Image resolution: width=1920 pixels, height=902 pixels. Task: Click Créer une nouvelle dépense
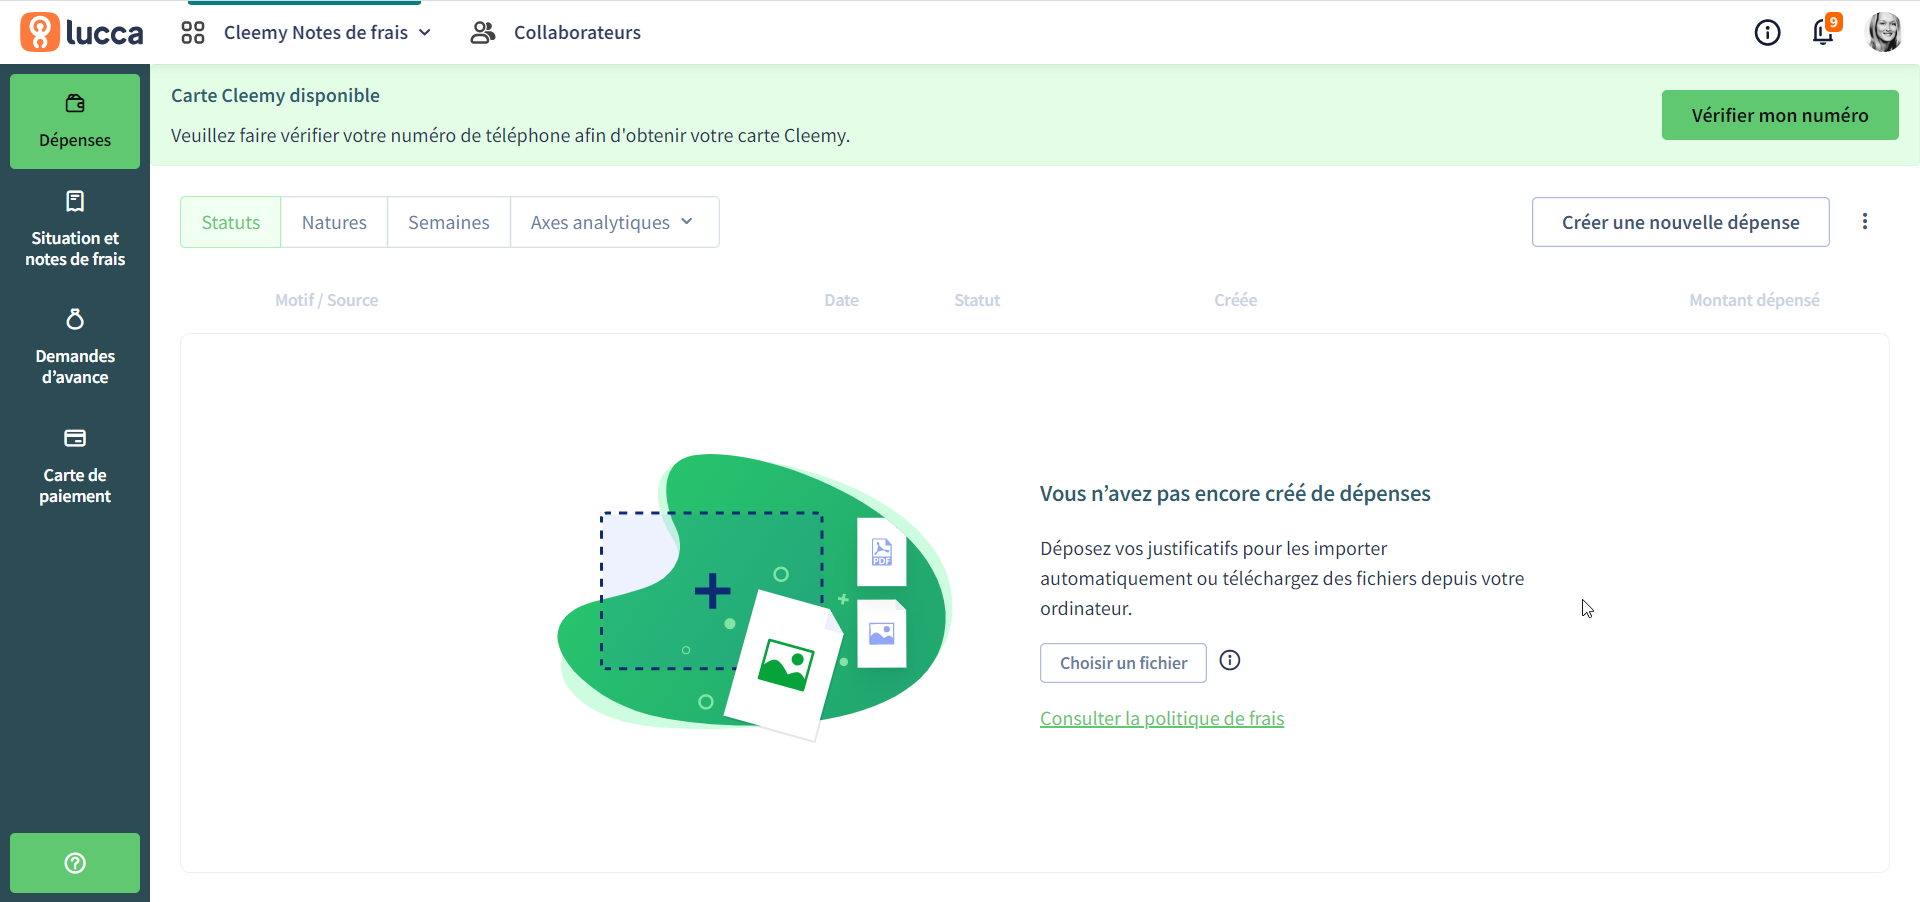(1681, 222)
